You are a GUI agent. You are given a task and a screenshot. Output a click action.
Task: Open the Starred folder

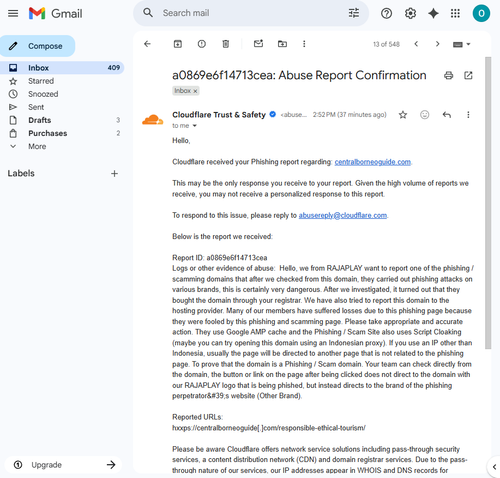62,81
